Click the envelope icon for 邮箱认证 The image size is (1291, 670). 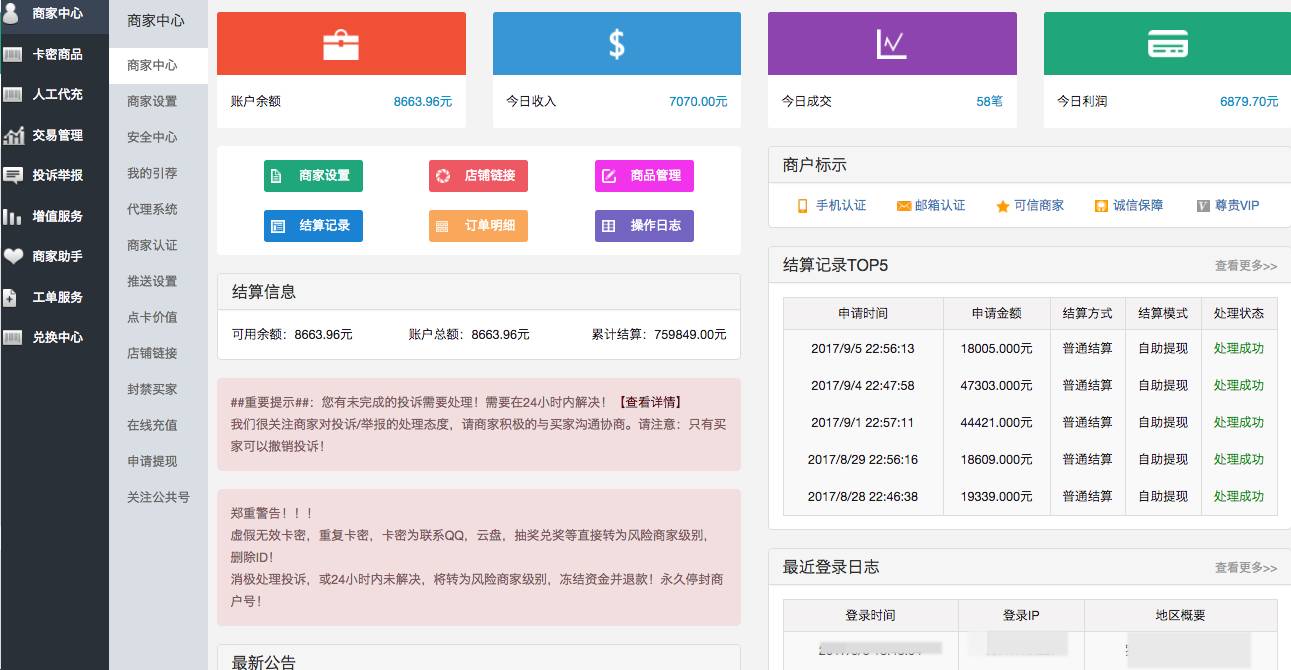pos(903,206)
